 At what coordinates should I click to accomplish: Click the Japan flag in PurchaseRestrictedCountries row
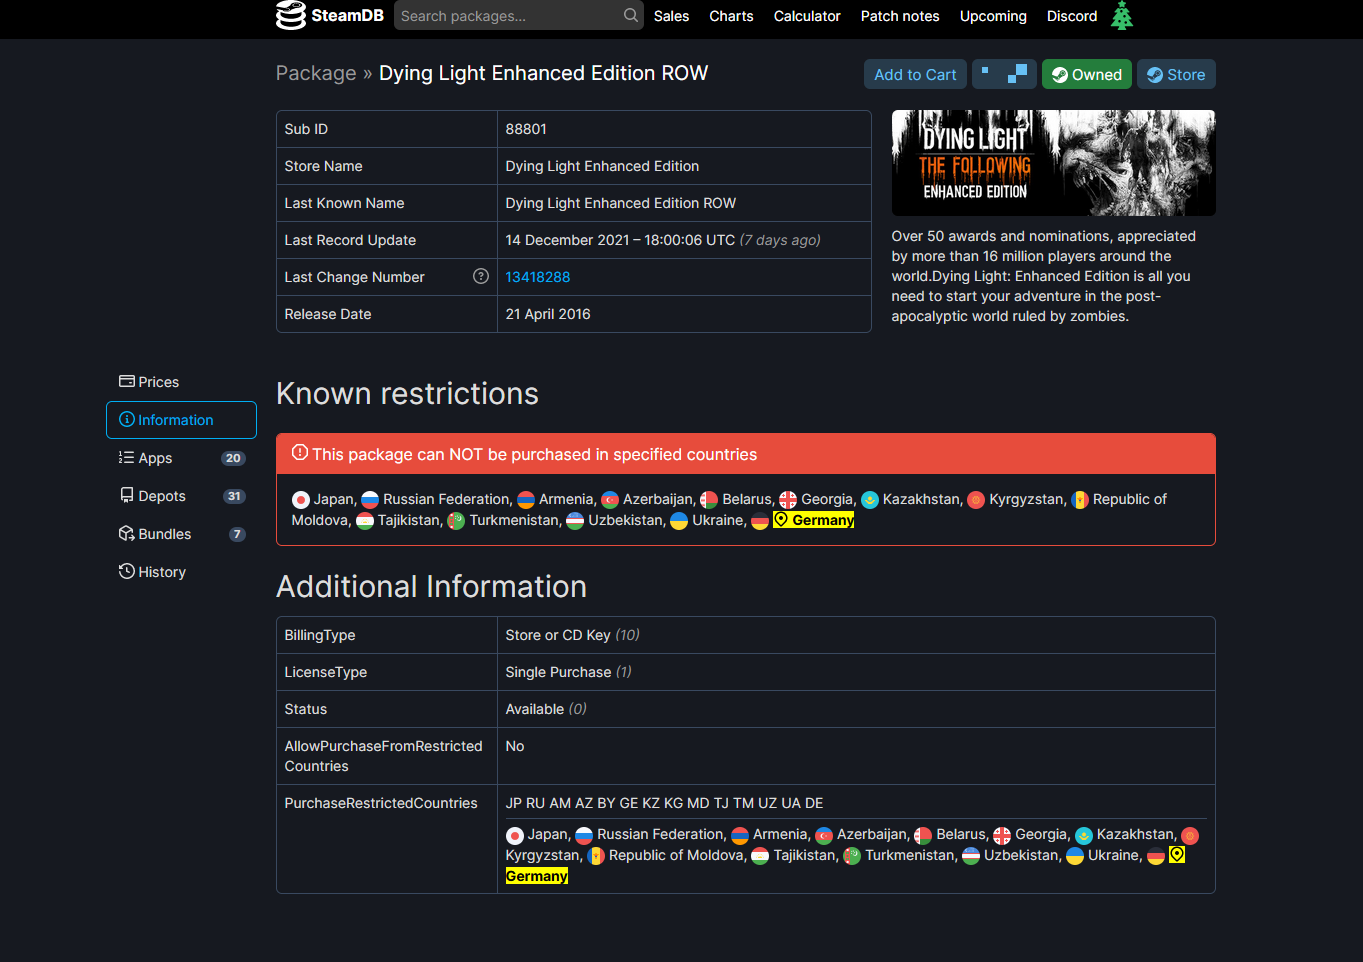click(x=515, y=835)
